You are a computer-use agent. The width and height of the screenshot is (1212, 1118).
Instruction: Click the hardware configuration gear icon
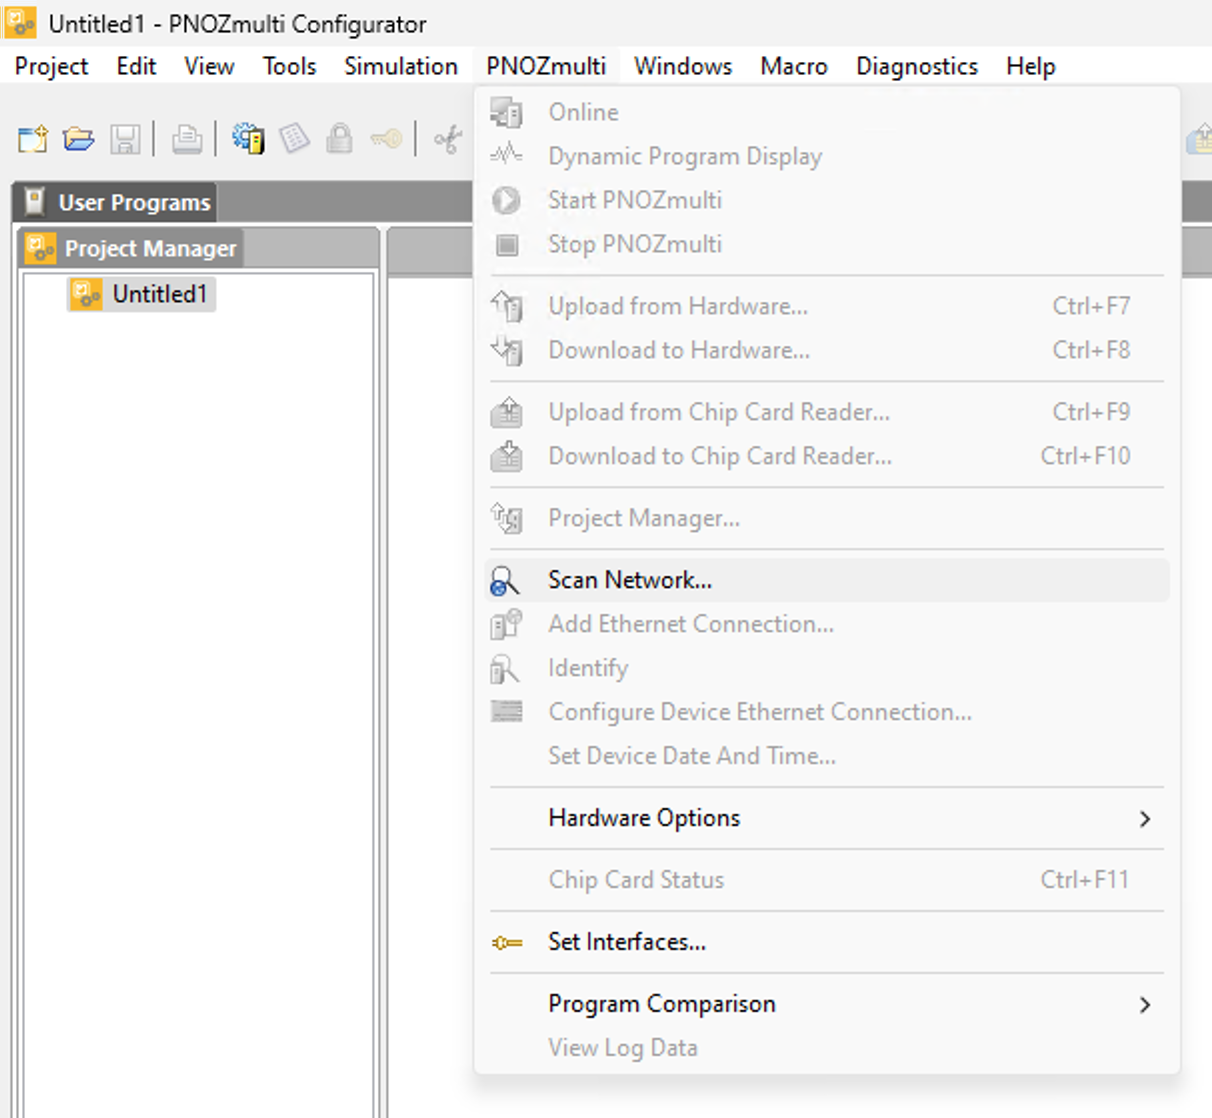point(248,138)
